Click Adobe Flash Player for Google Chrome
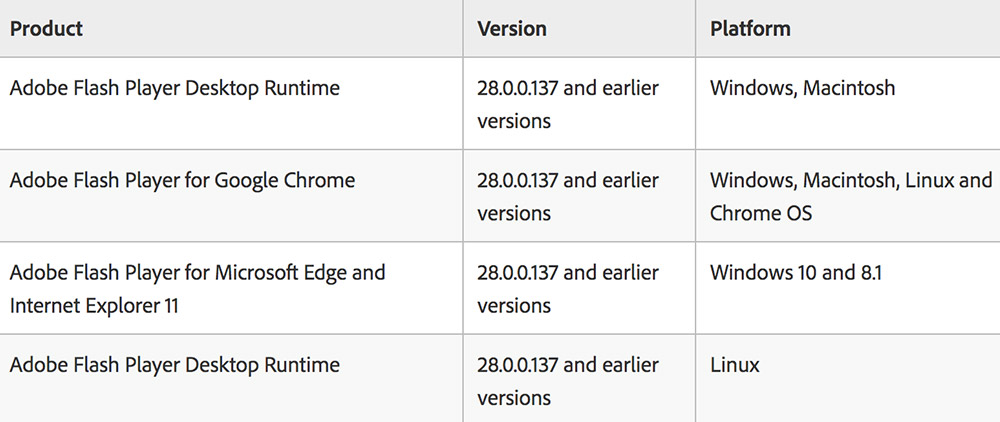 (x=182, y=180)
